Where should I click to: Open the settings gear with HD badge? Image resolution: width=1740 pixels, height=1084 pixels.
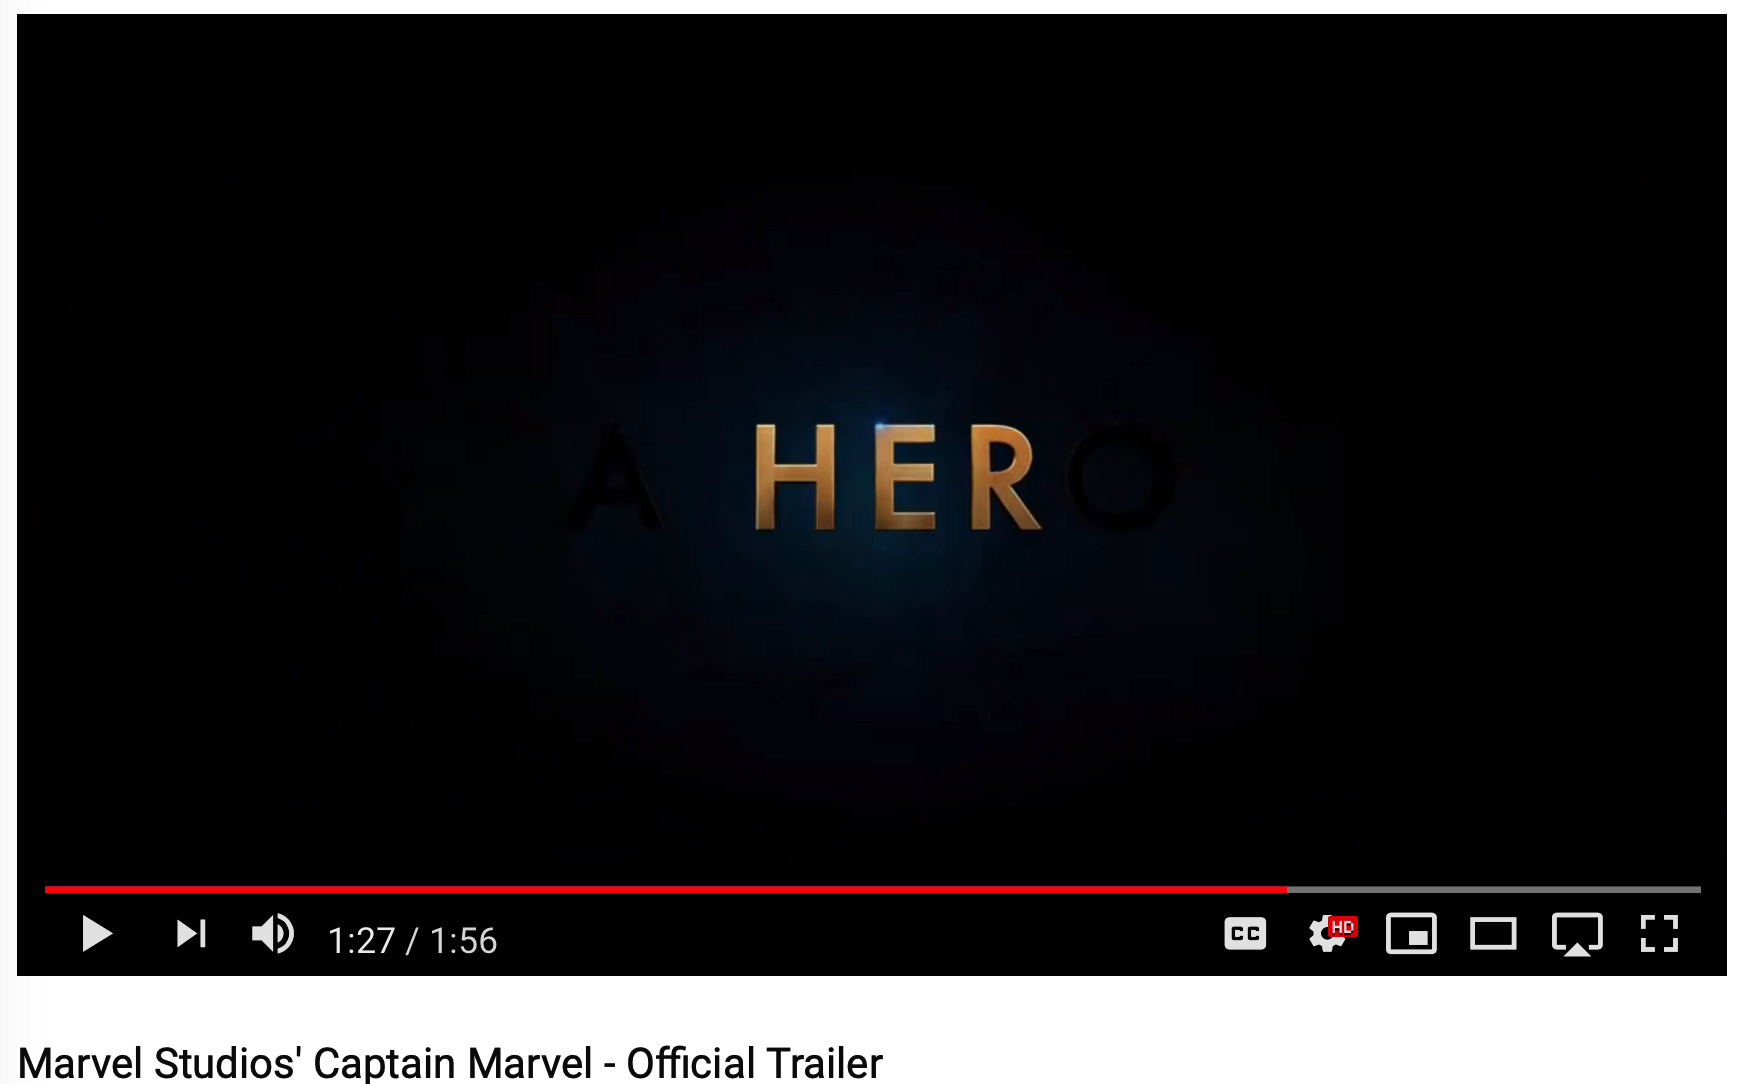1331,934
